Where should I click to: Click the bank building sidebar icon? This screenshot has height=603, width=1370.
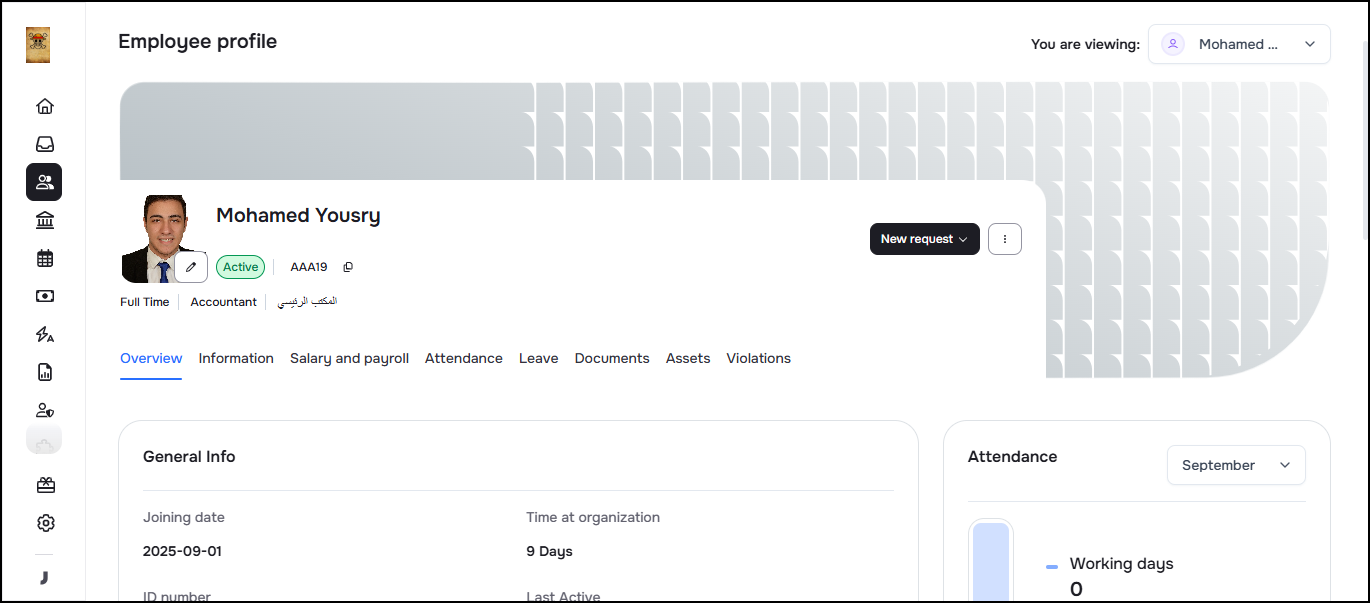pos(44,220)
